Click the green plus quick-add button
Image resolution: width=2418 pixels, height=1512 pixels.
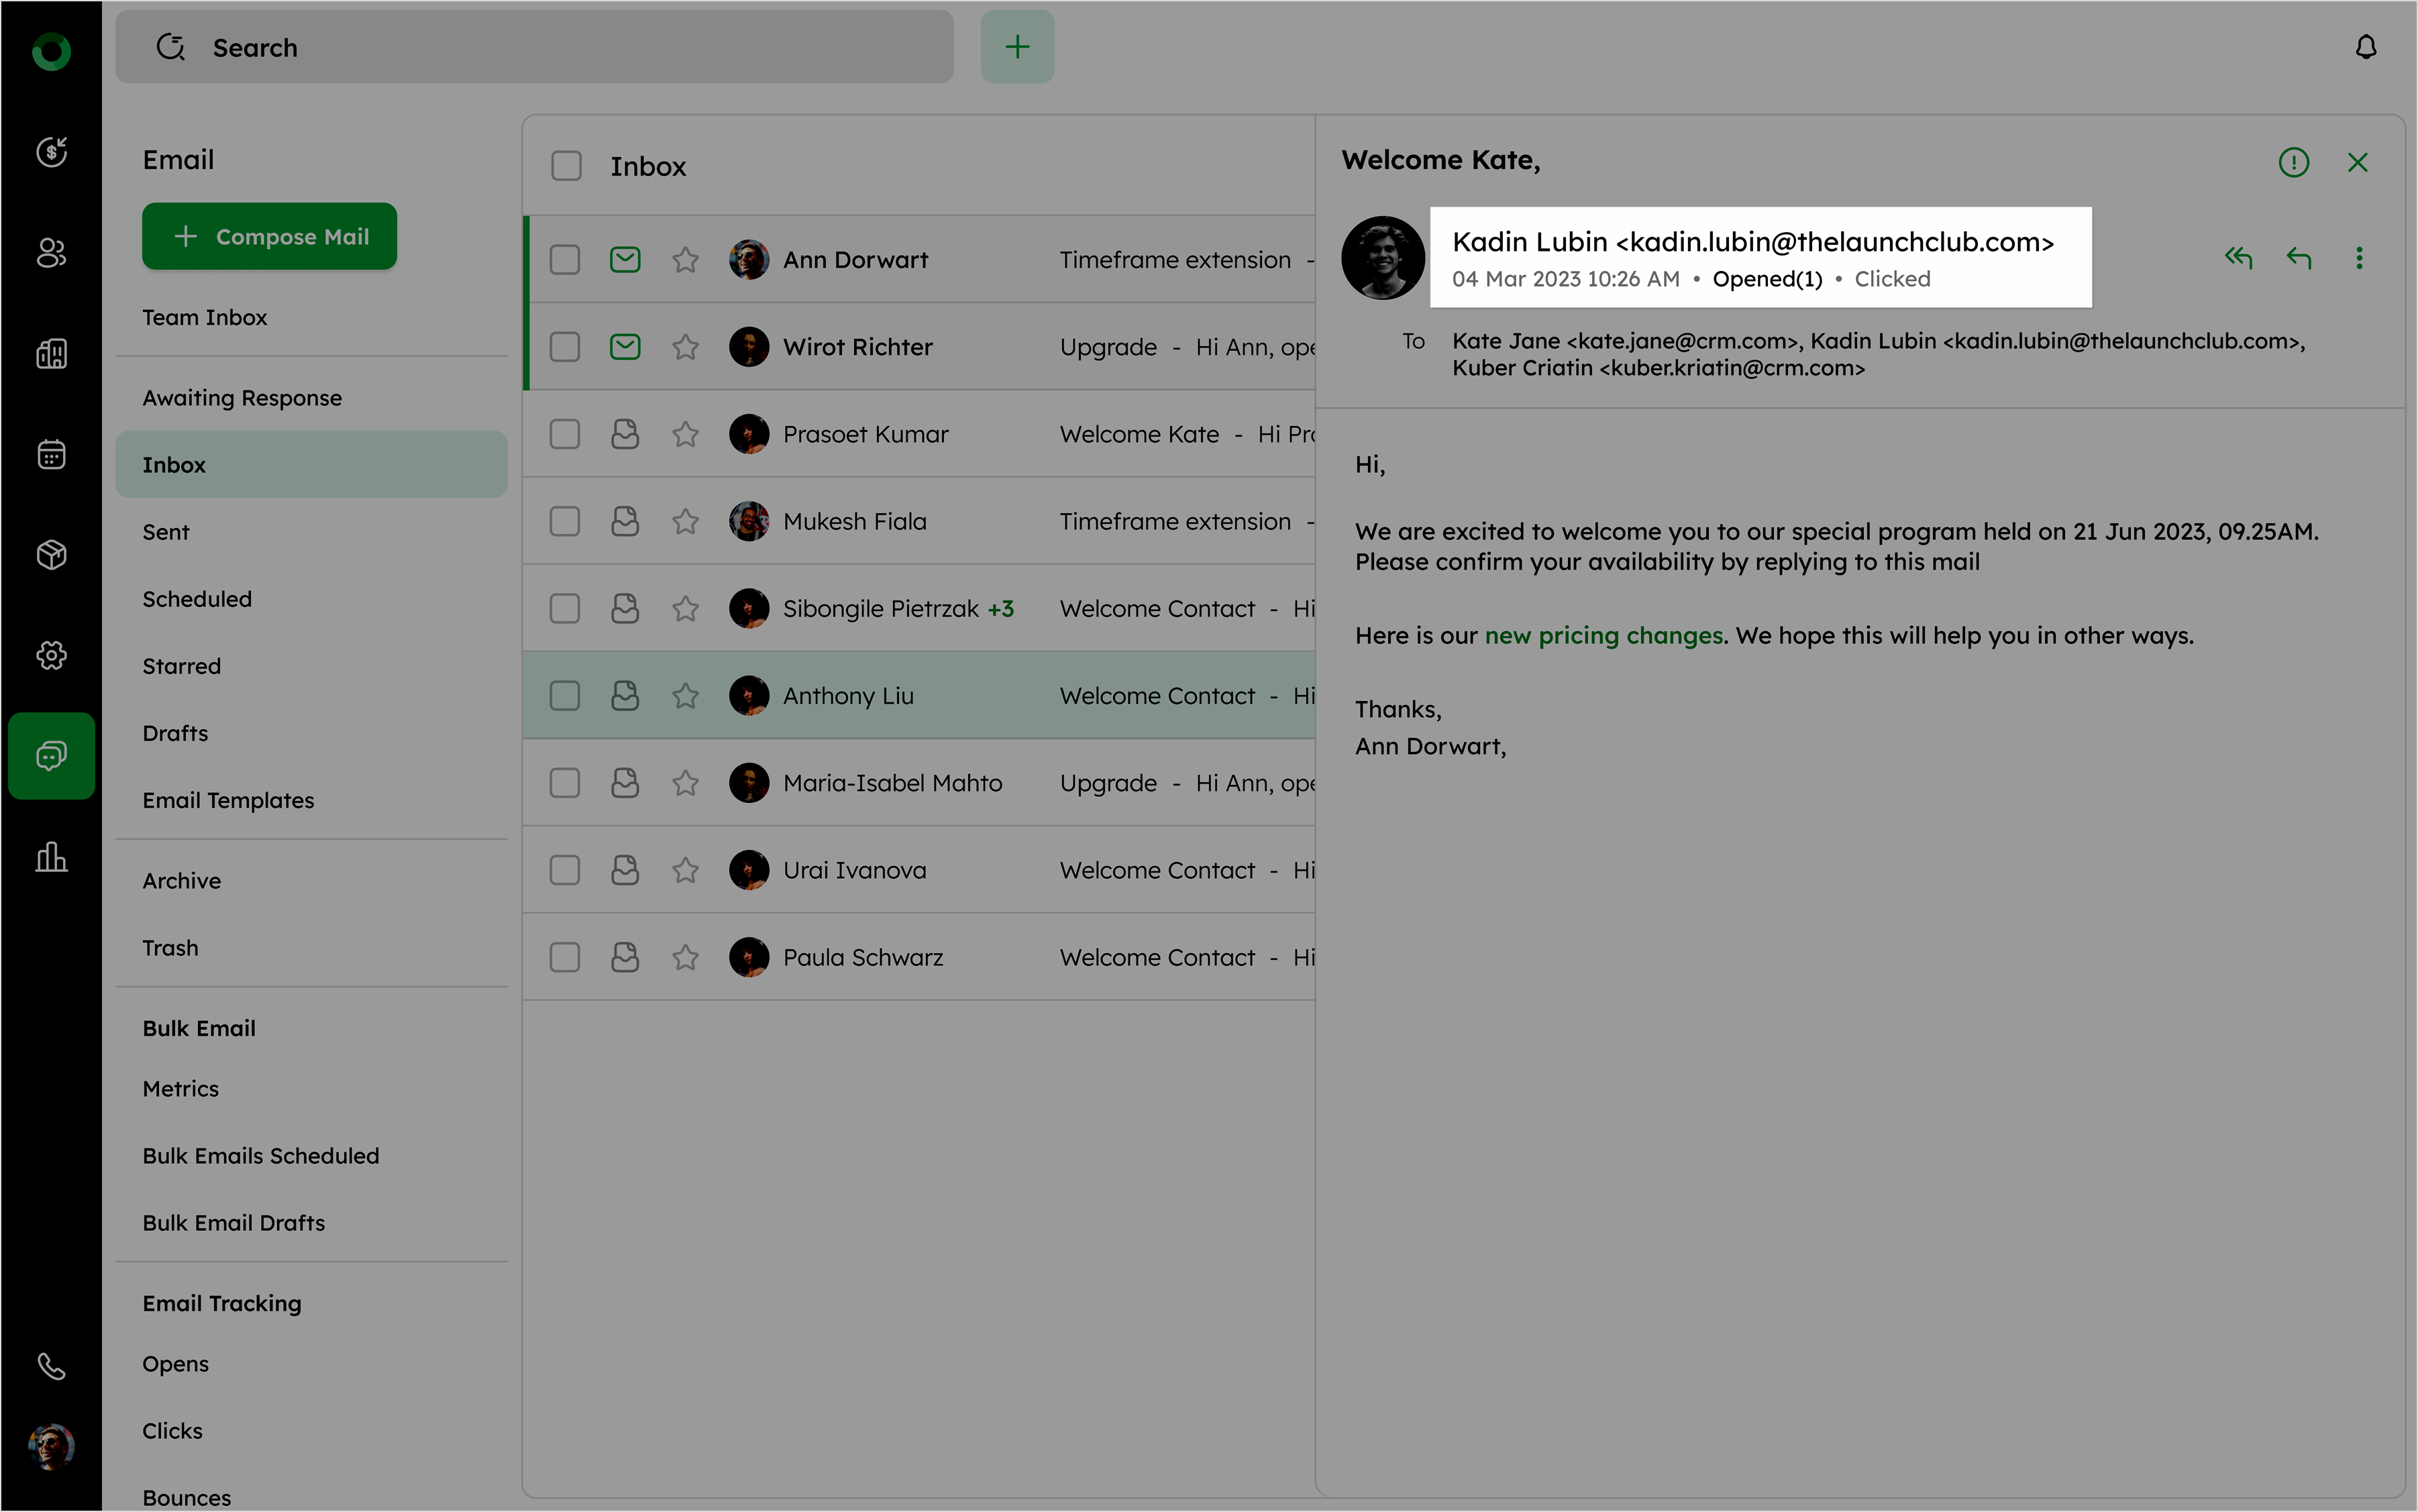pos(1017,47)
